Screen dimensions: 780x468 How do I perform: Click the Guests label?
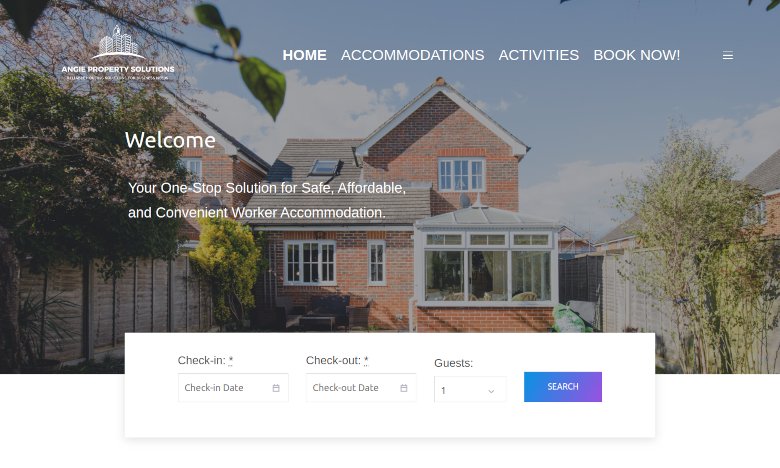[x=454, y=363]
